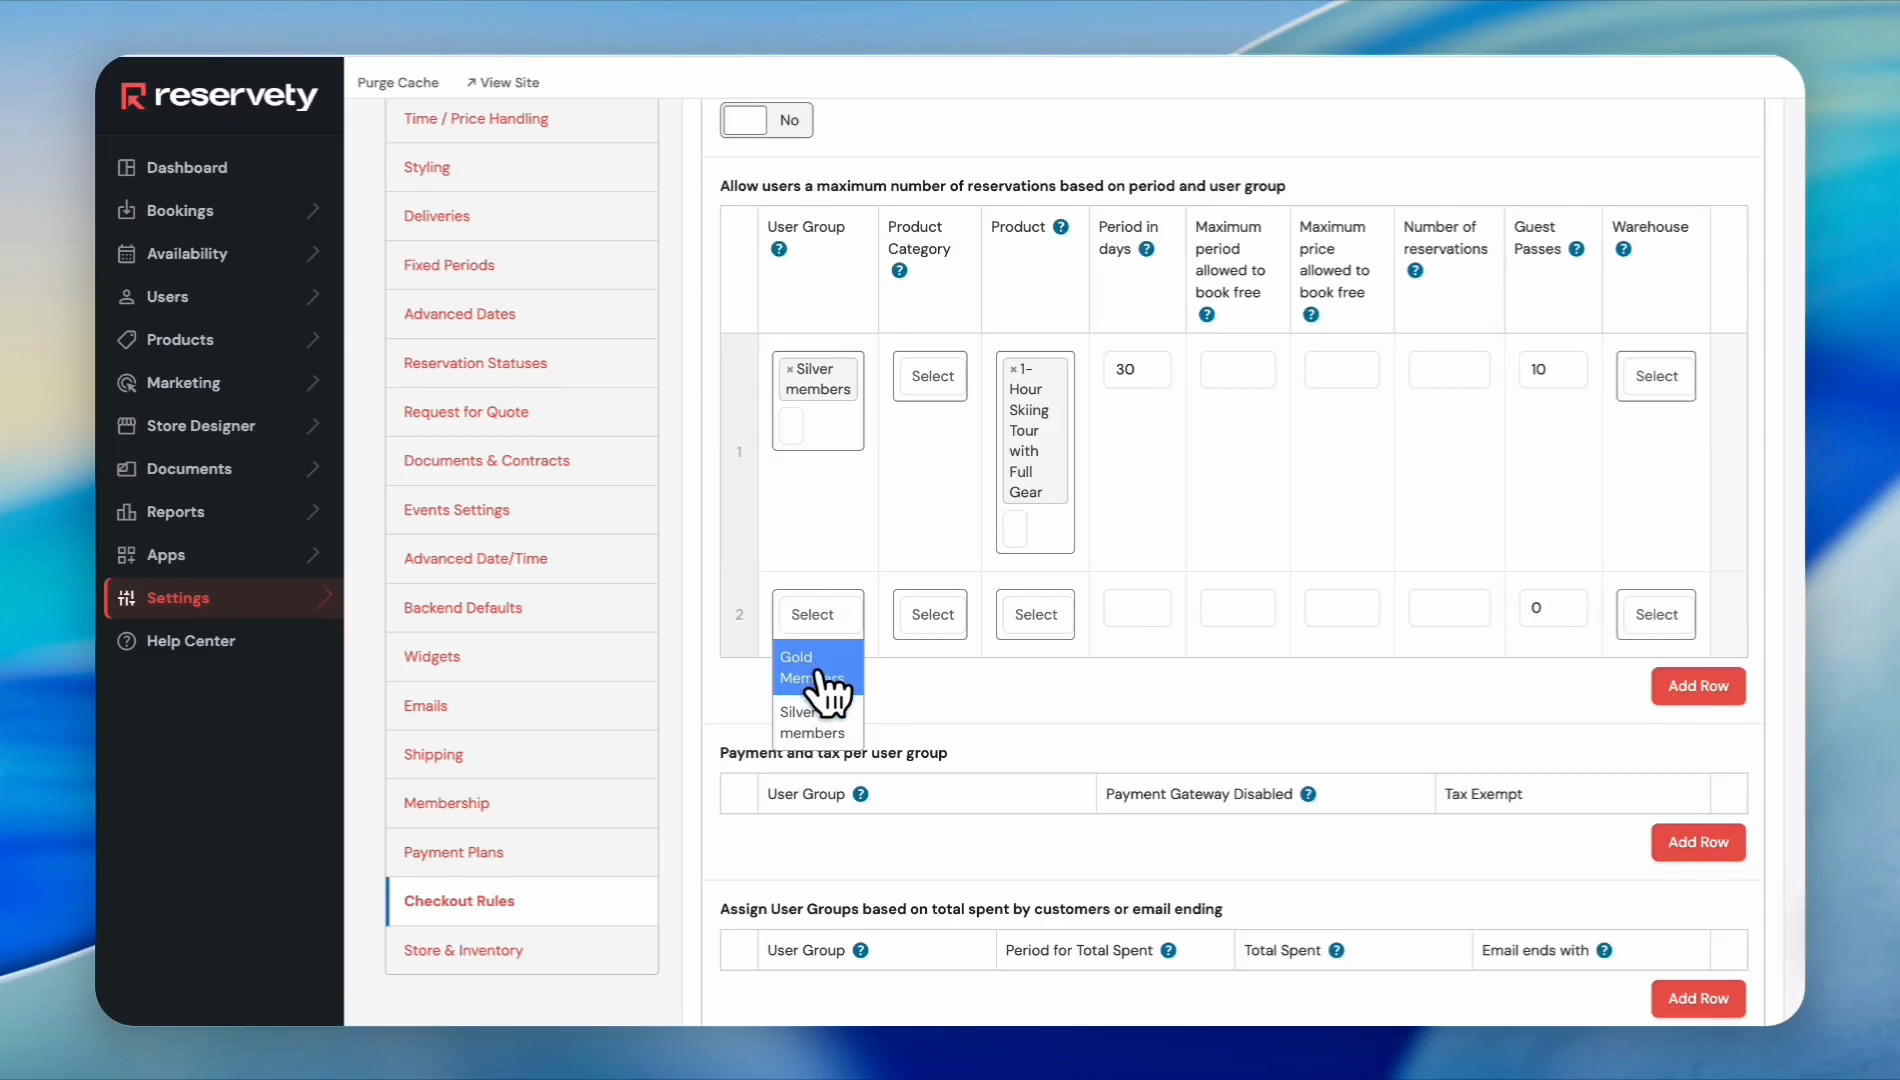Image resolution: width=1900 pixels, height=1080 pixels.
Task: Click help icon beside Payment Gateway Disabled
Action: click(1308, 794)
